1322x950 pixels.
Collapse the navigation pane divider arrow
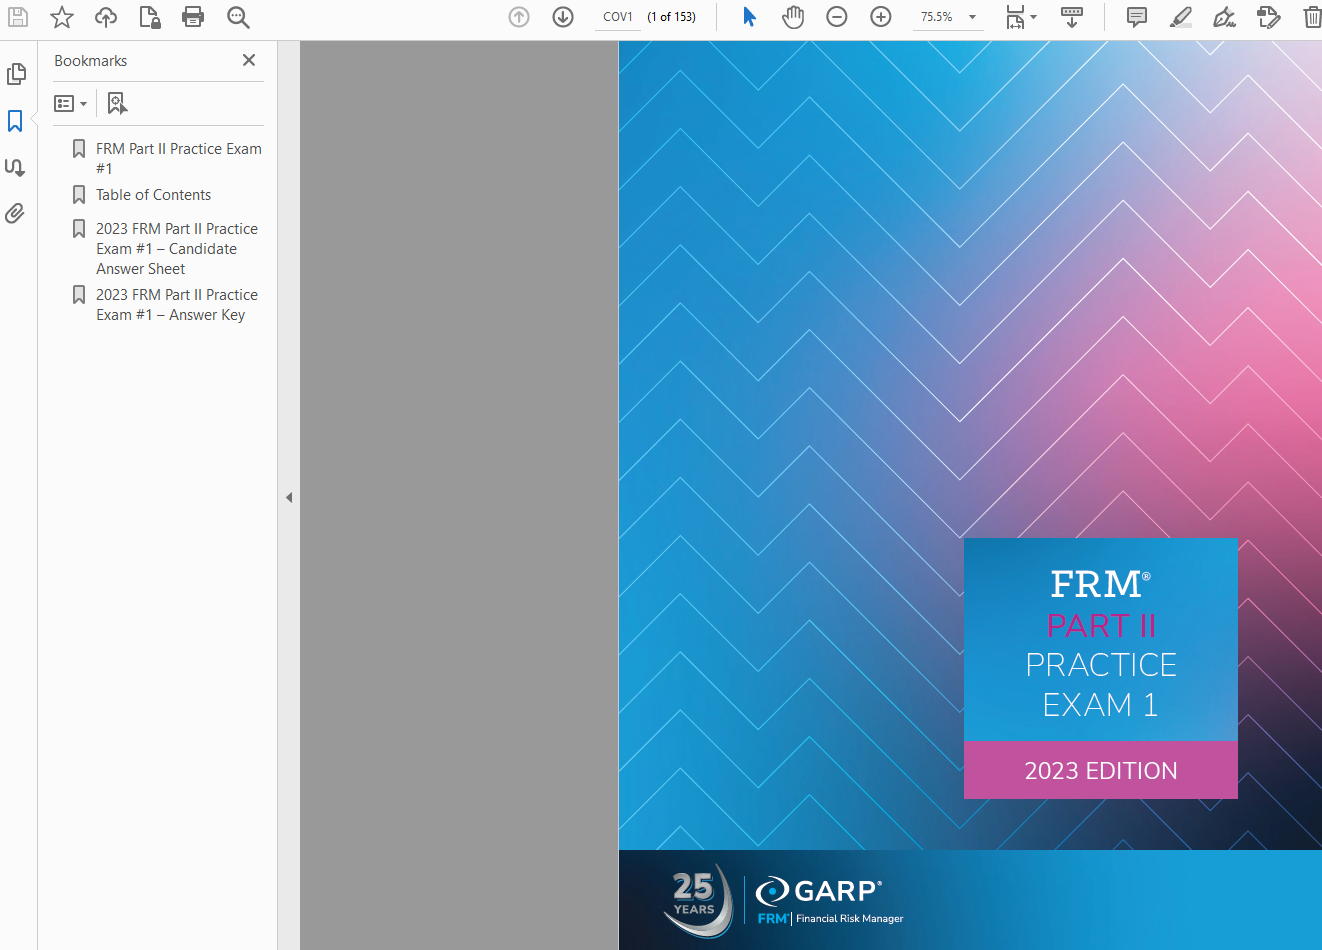coord(289,497)
